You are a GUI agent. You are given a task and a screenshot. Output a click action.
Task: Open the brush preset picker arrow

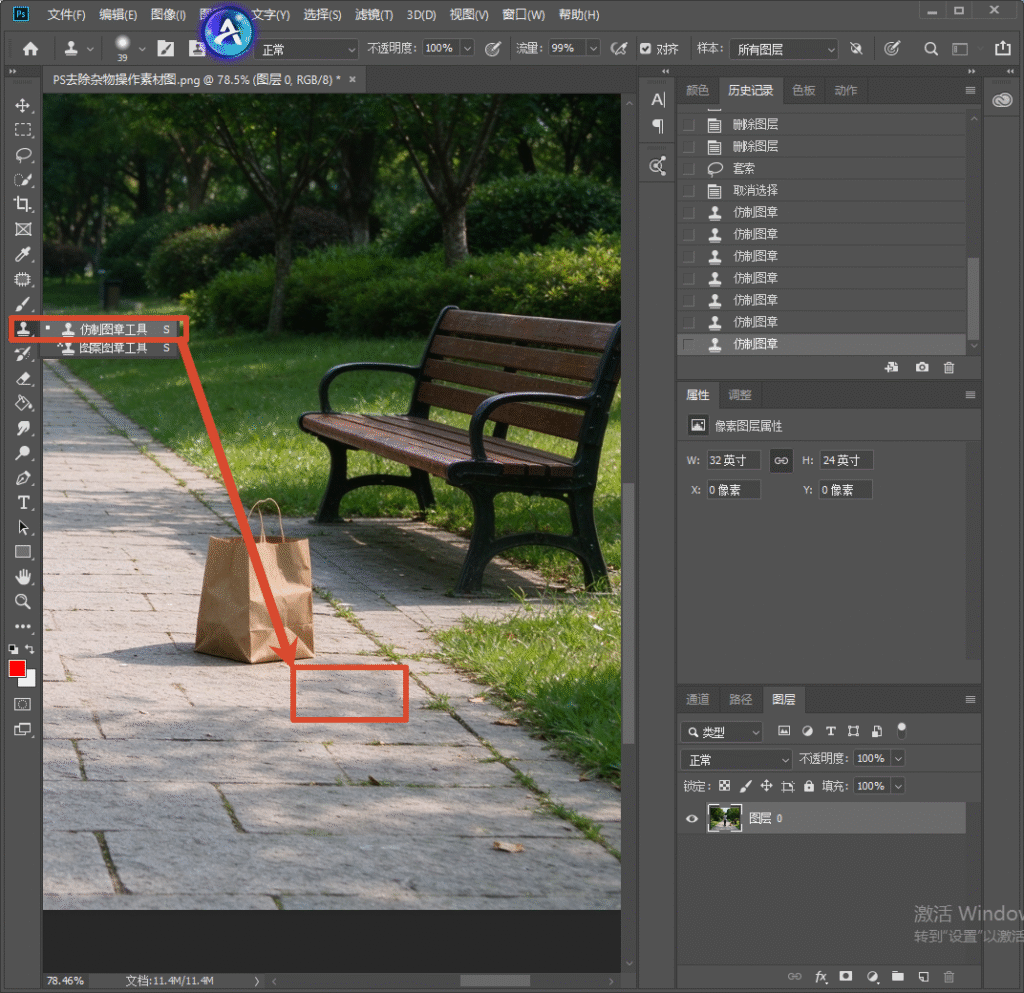pos(142,50)
